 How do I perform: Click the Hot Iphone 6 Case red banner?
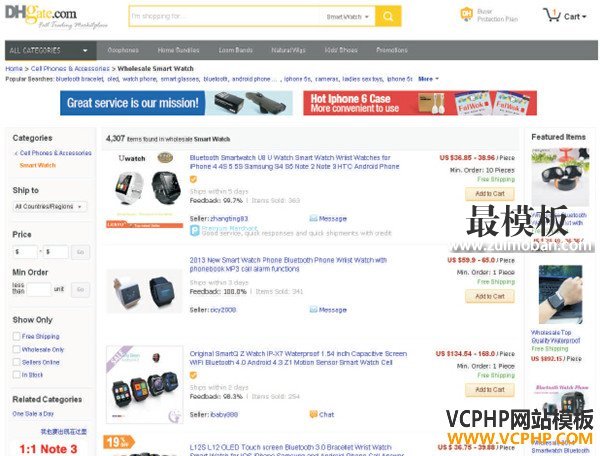tap(420, 103)
